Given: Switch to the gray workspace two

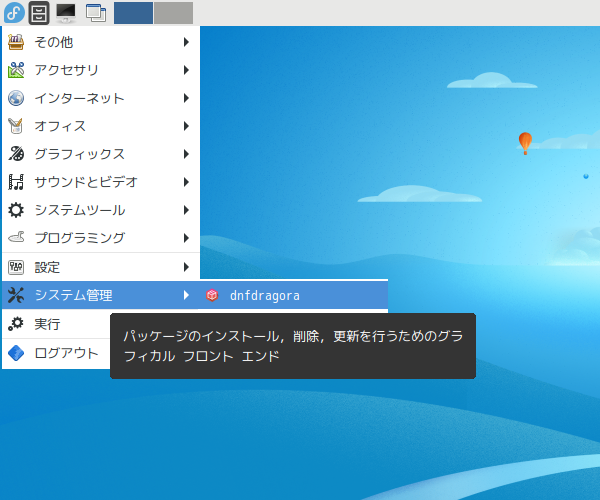Looking at the screenshot, I should pyautogui.click(x=174, y=13).
